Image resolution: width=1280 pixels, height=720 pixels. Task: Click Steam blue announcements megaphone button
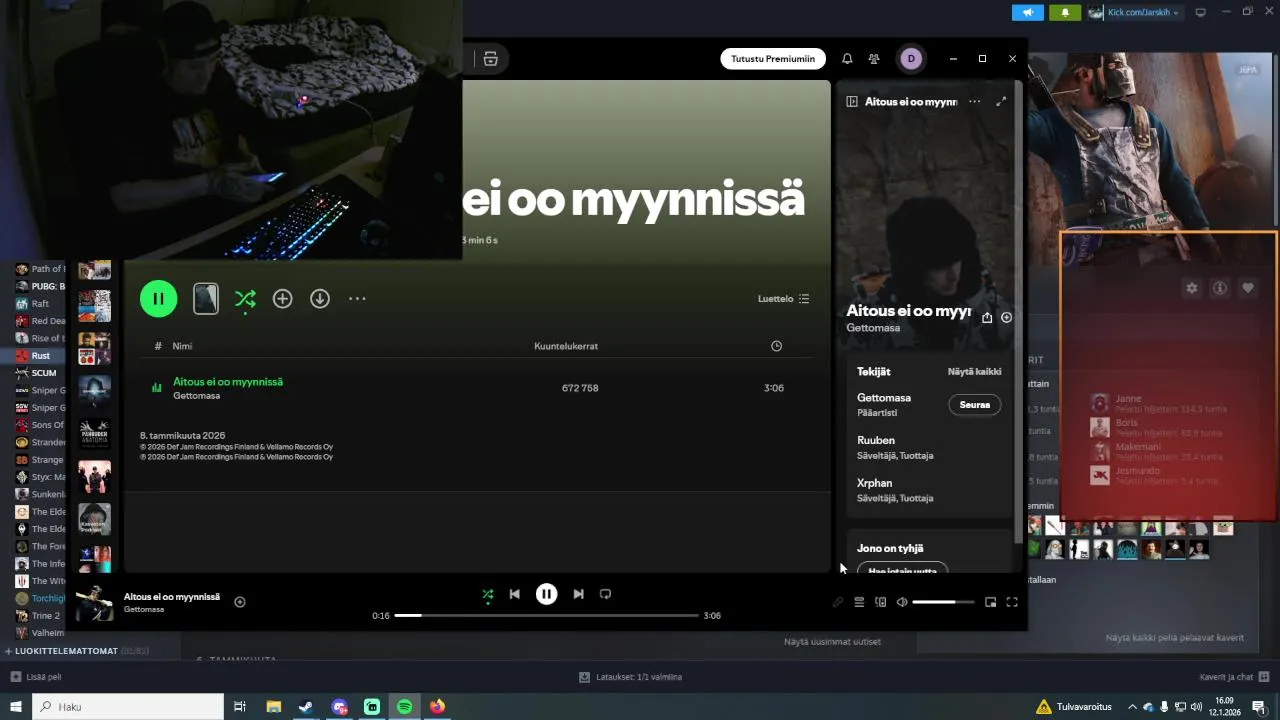pyautogui.click(x=1028, y=12)
